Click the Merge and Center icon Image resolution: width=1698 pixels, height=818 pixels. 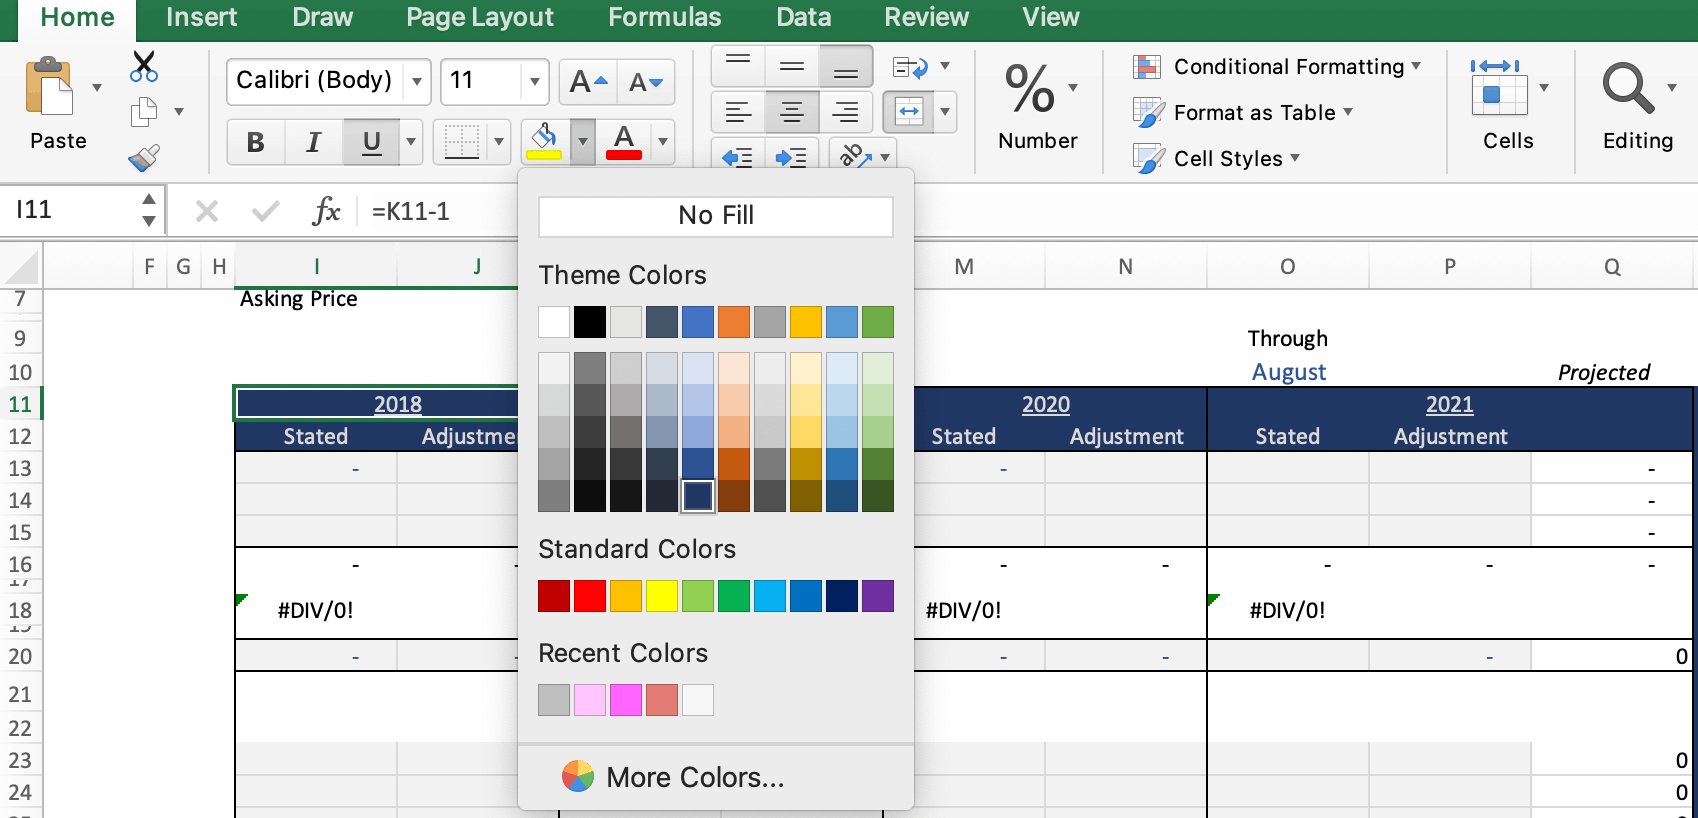[x=909, y=112]
